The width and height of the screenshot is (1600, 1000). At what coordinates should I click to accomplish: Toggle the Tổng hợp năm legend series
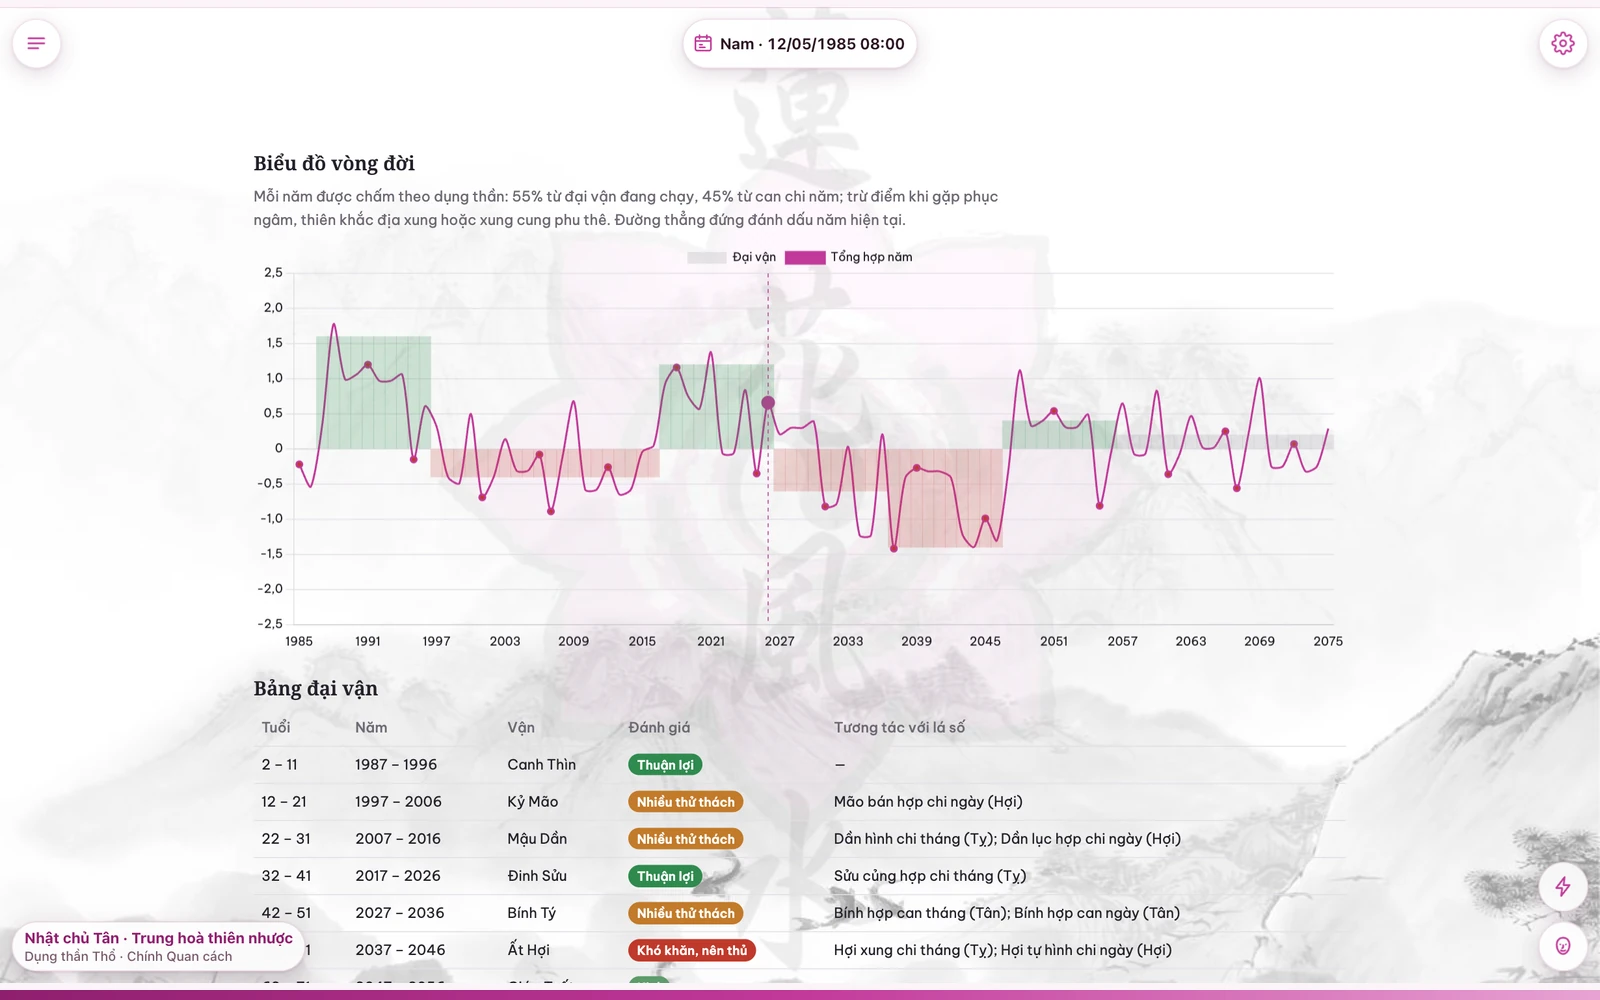(x=849, y=257)
